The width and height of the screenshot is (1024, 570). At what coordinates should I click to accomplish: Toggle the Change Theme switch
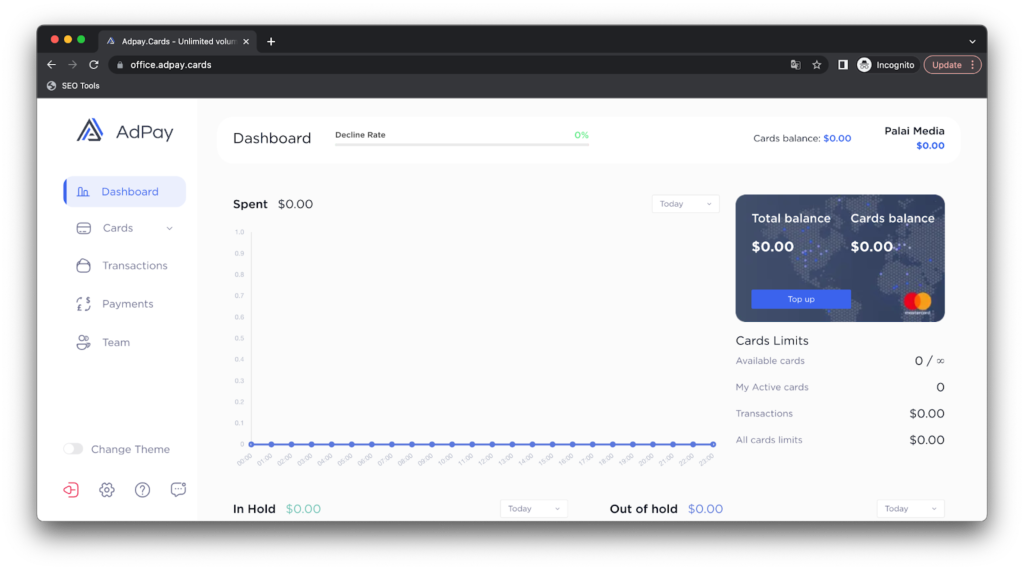[x=74, y=449]
